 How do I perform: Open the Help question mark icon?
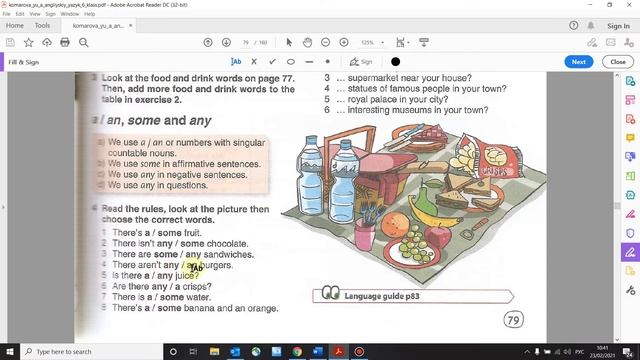point(573,25)
